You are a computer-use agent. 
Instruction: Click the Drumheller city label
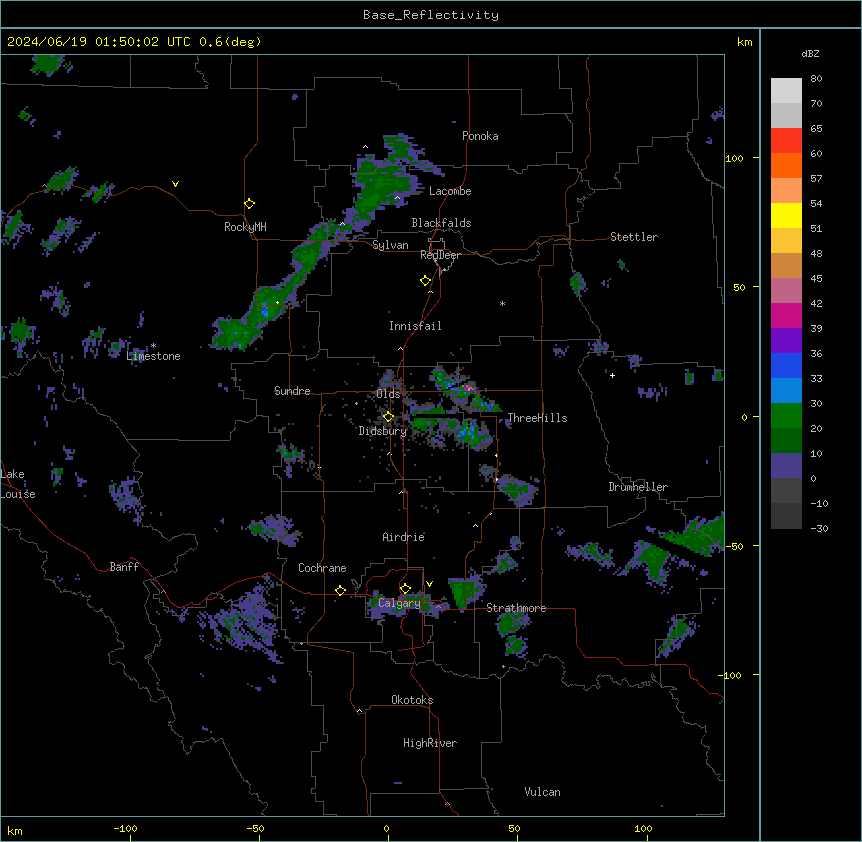tap(638, 487)
